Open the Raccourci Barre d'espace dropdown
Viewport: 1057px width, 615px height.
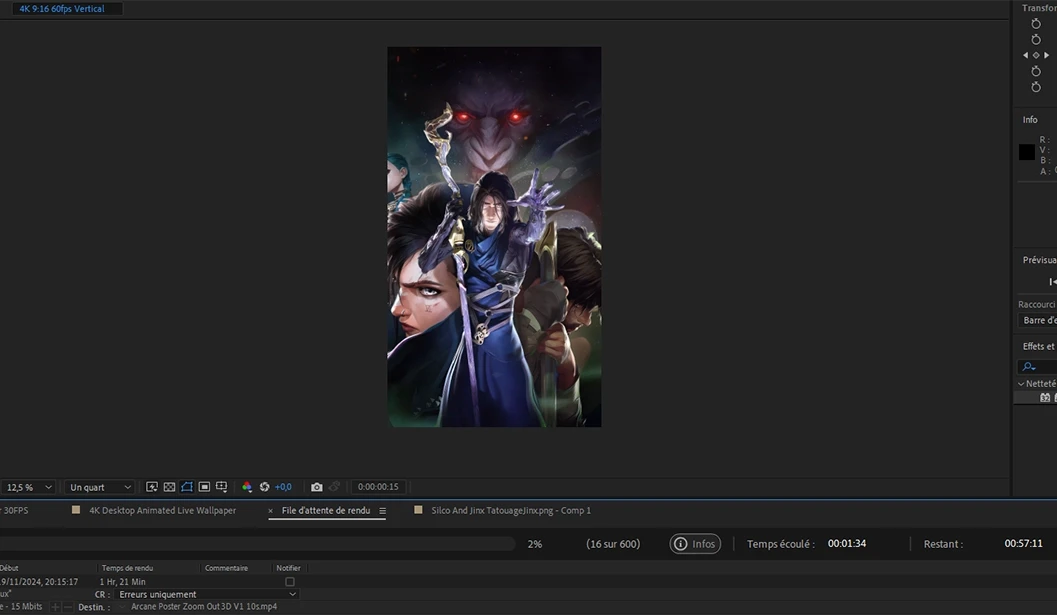[1037, 320]
